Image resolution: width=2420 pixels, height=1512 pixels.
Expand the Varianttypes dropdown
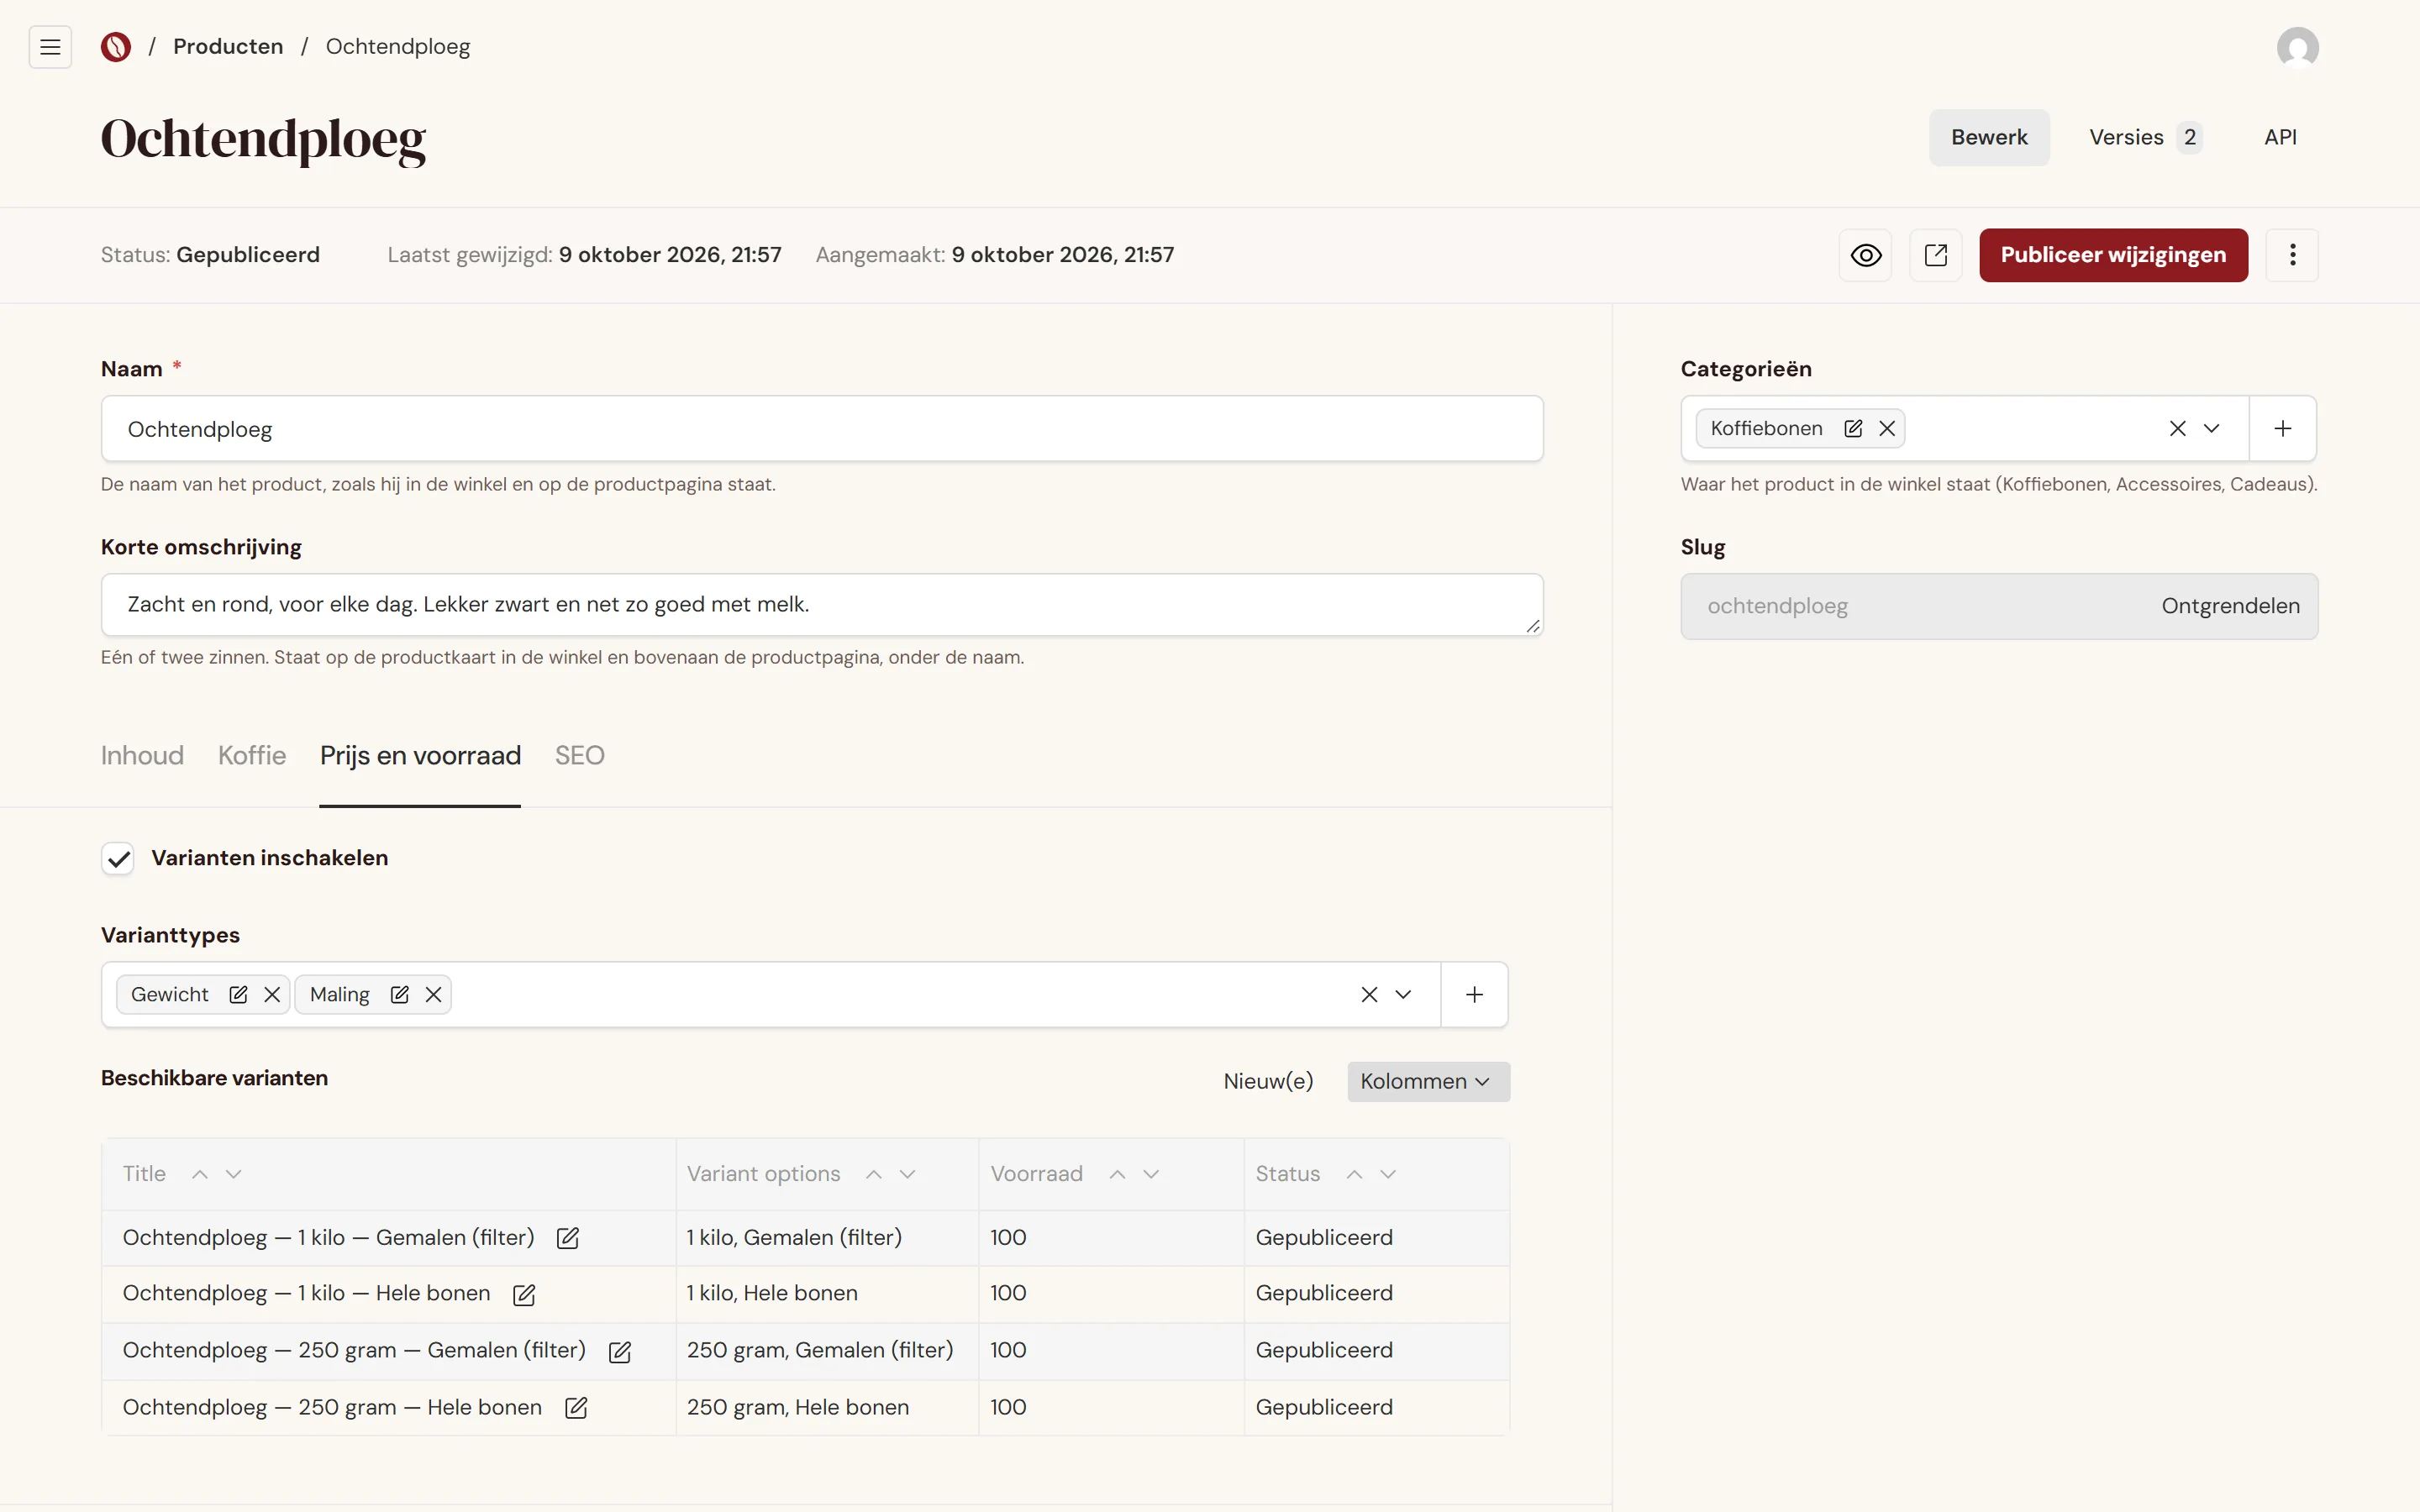1403,994
